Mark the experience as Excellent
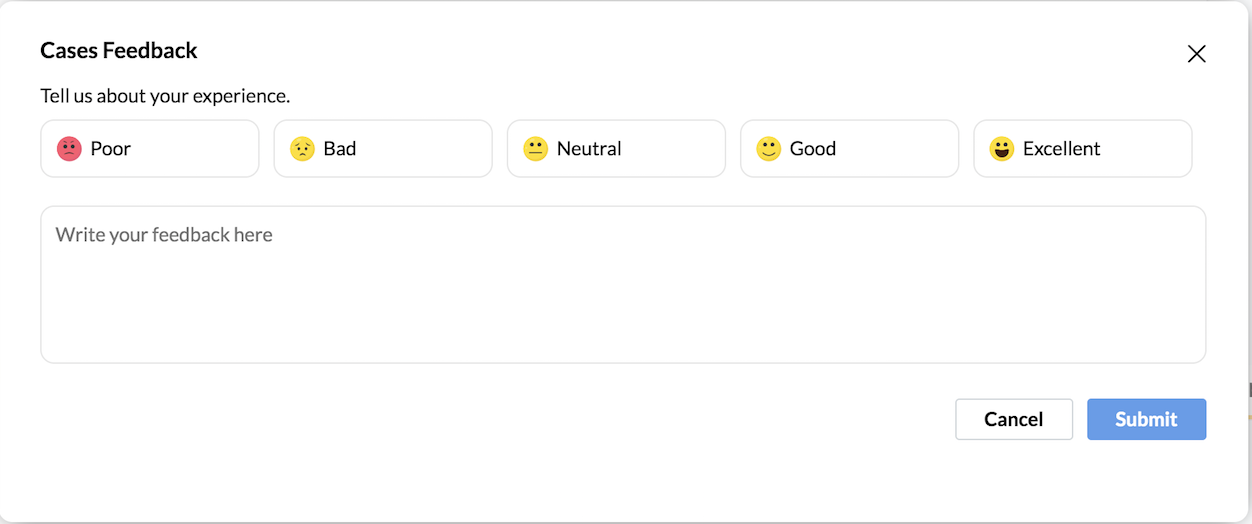The height and width of the screenshot is (524, 1252). [1083, 149]
